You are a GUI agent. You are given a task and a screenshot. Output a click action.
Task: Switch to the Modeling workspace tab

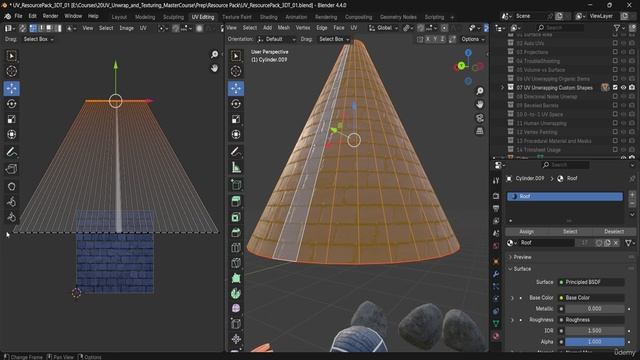(145, 17)
